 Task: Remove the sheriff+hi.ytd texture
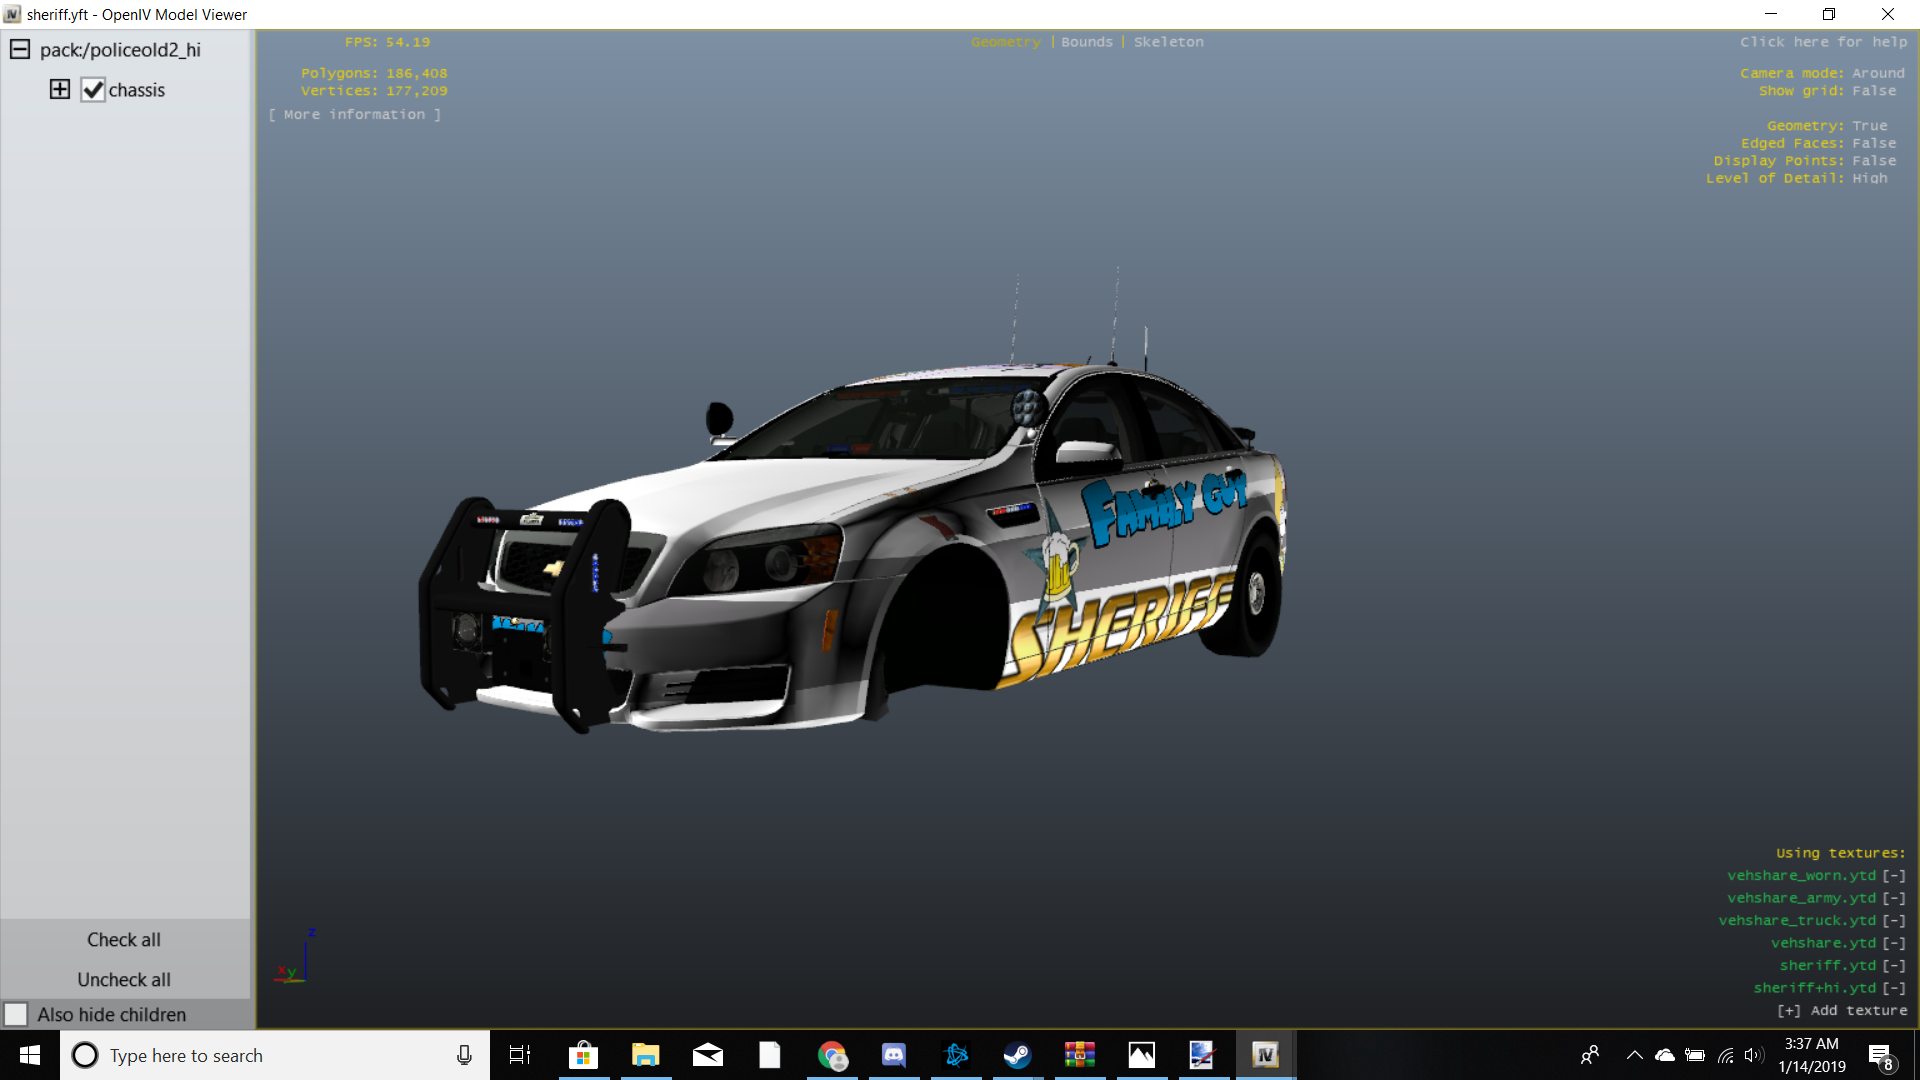(x=1894, y=988)
